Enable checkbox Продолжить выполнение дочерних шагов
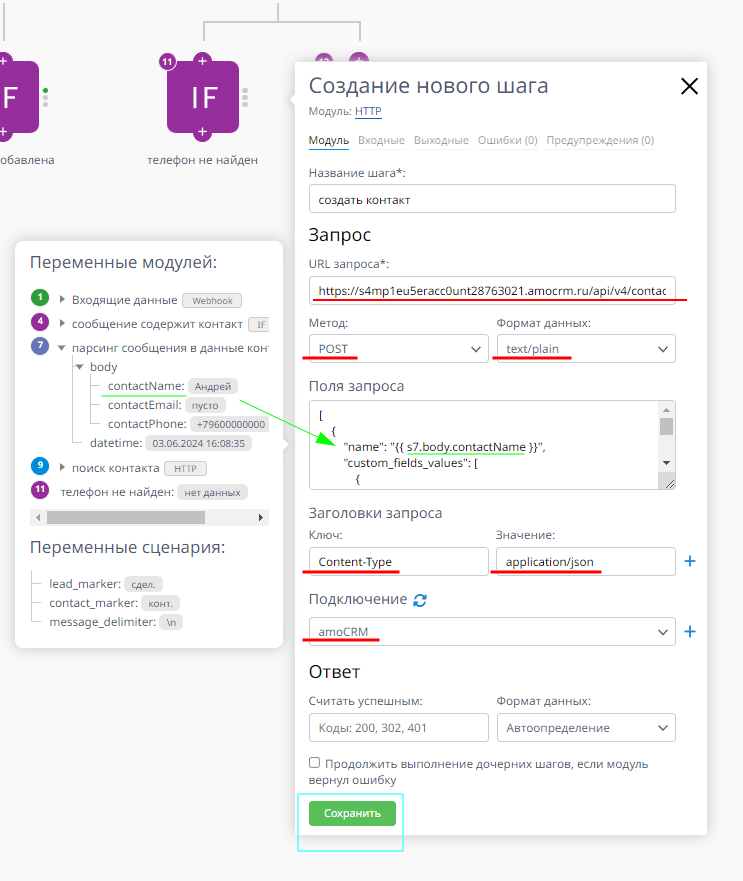Image resolution: width=743 pixels, height=881 pixels. point(313,762)
